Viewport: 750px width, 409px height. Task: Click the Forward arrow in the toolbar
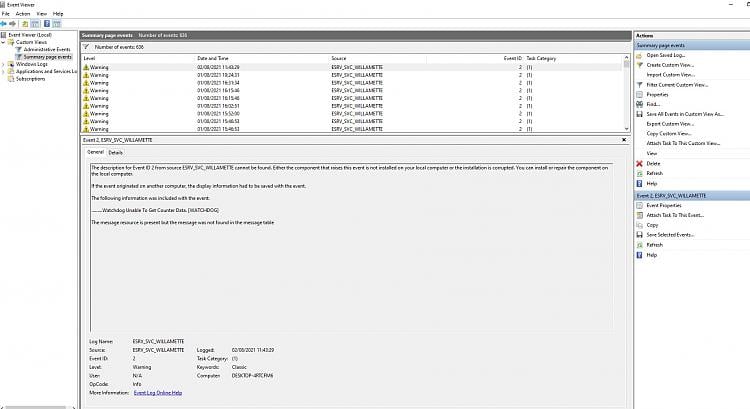12,23
